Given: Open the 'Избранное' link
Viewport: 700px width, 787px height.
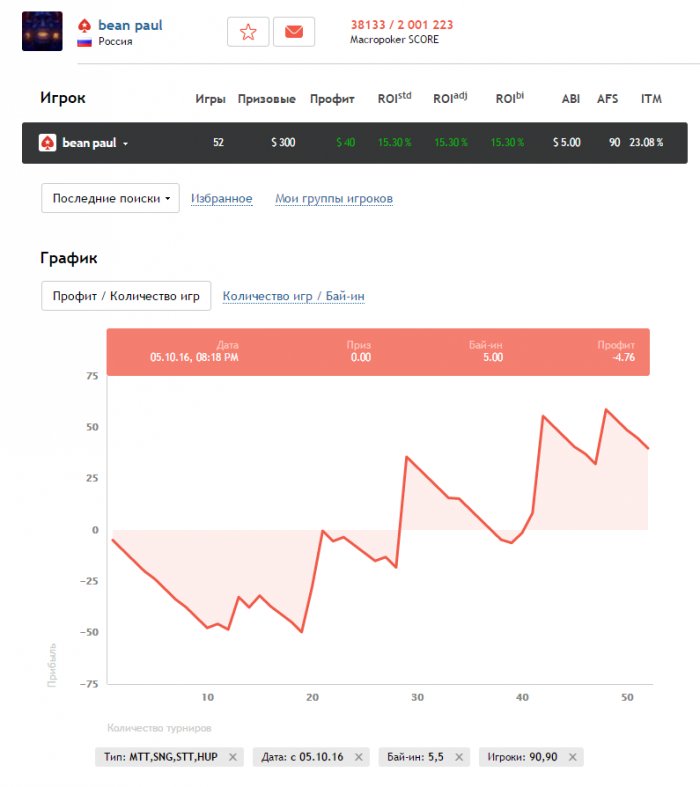Looking at the screenshot, I should 221,199.
